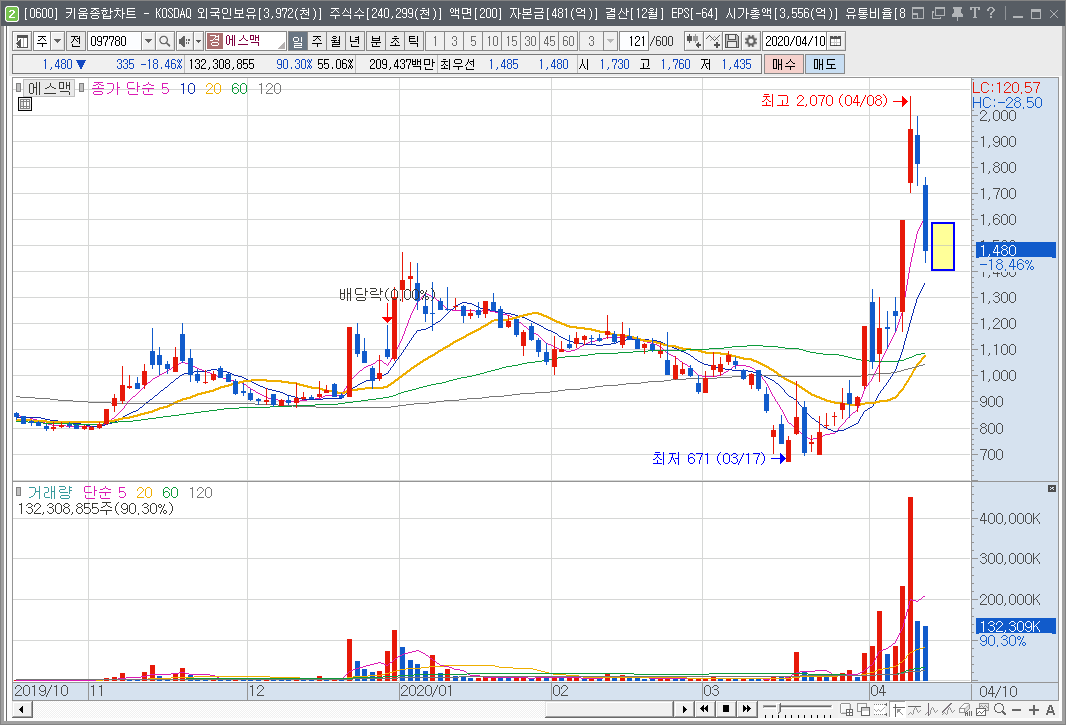Click the T font icon in title bar
The width and height of the screenshot is (1066, 725).
pyautogui.click(x=974, y=13)
